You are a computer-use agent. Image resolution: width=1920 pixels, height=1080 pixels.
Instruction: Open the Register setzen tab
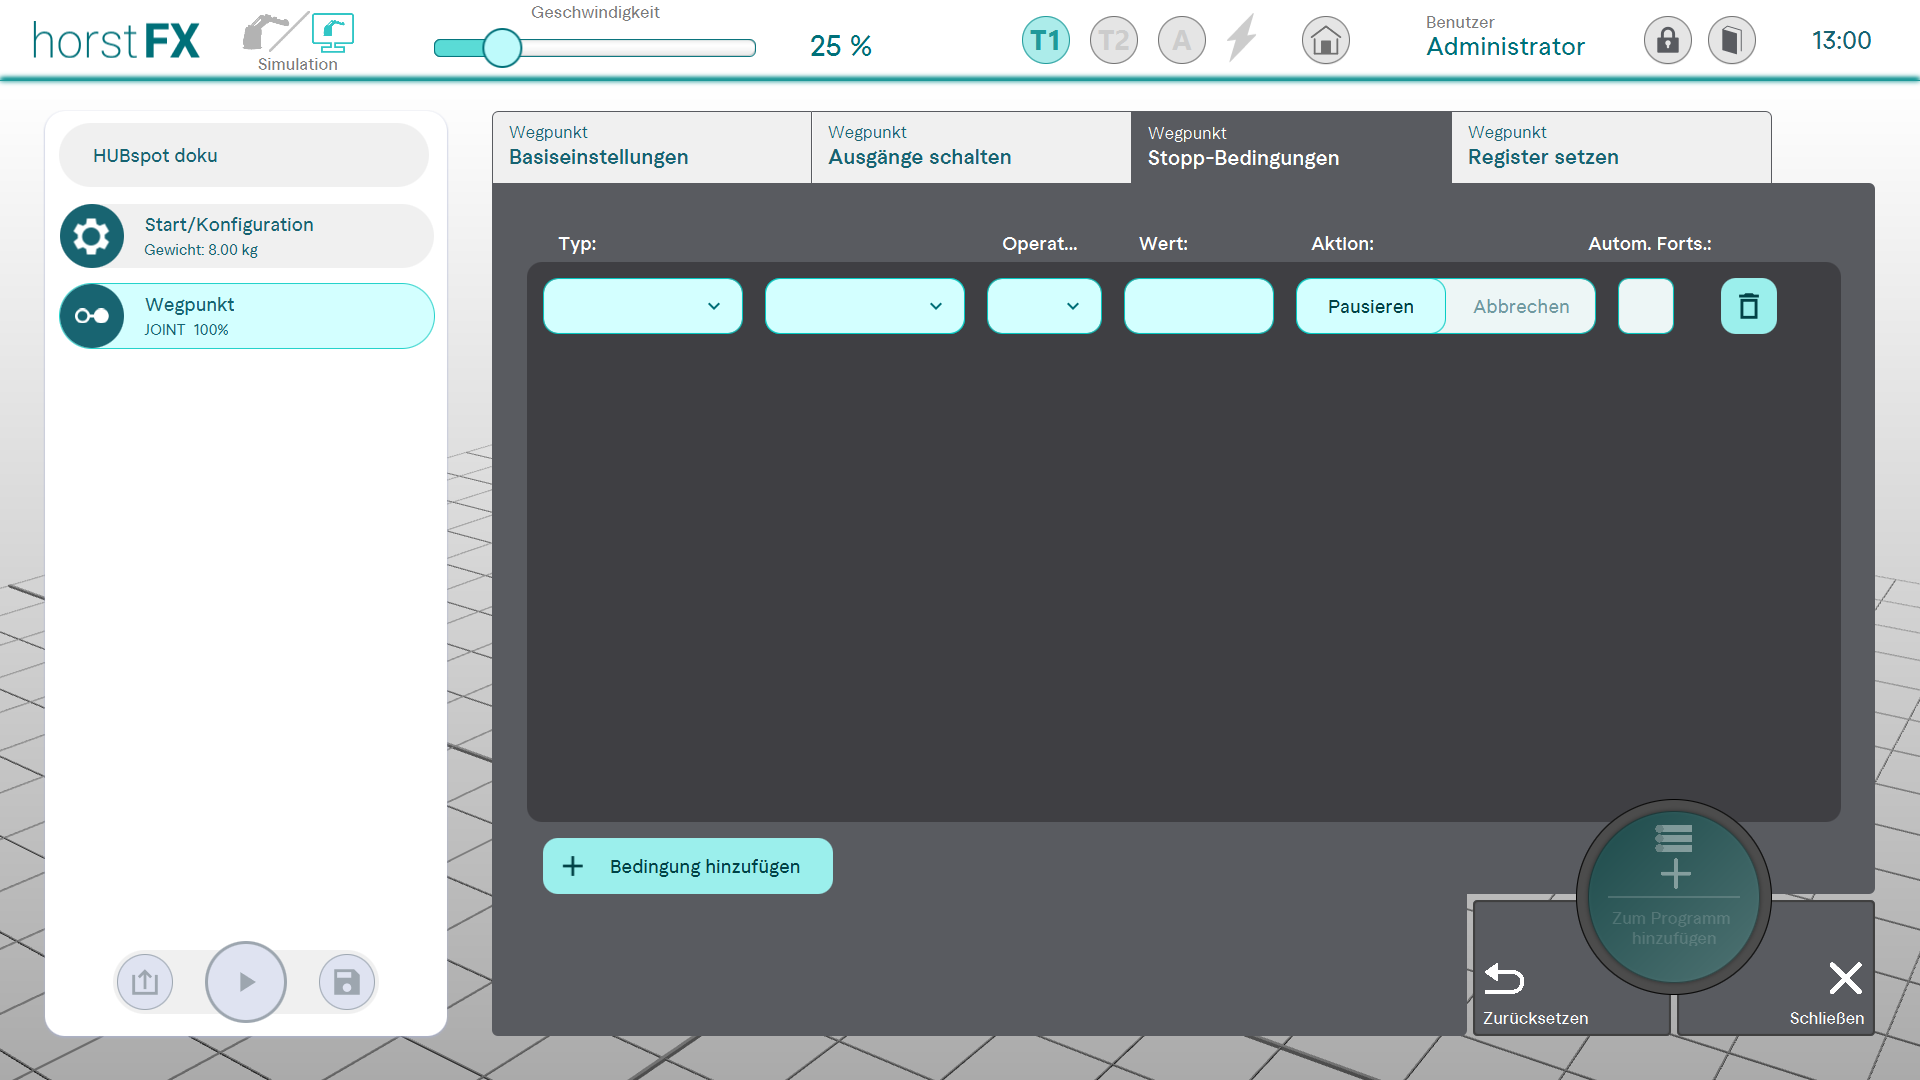pyautogui.click(x=1610, y=147)
